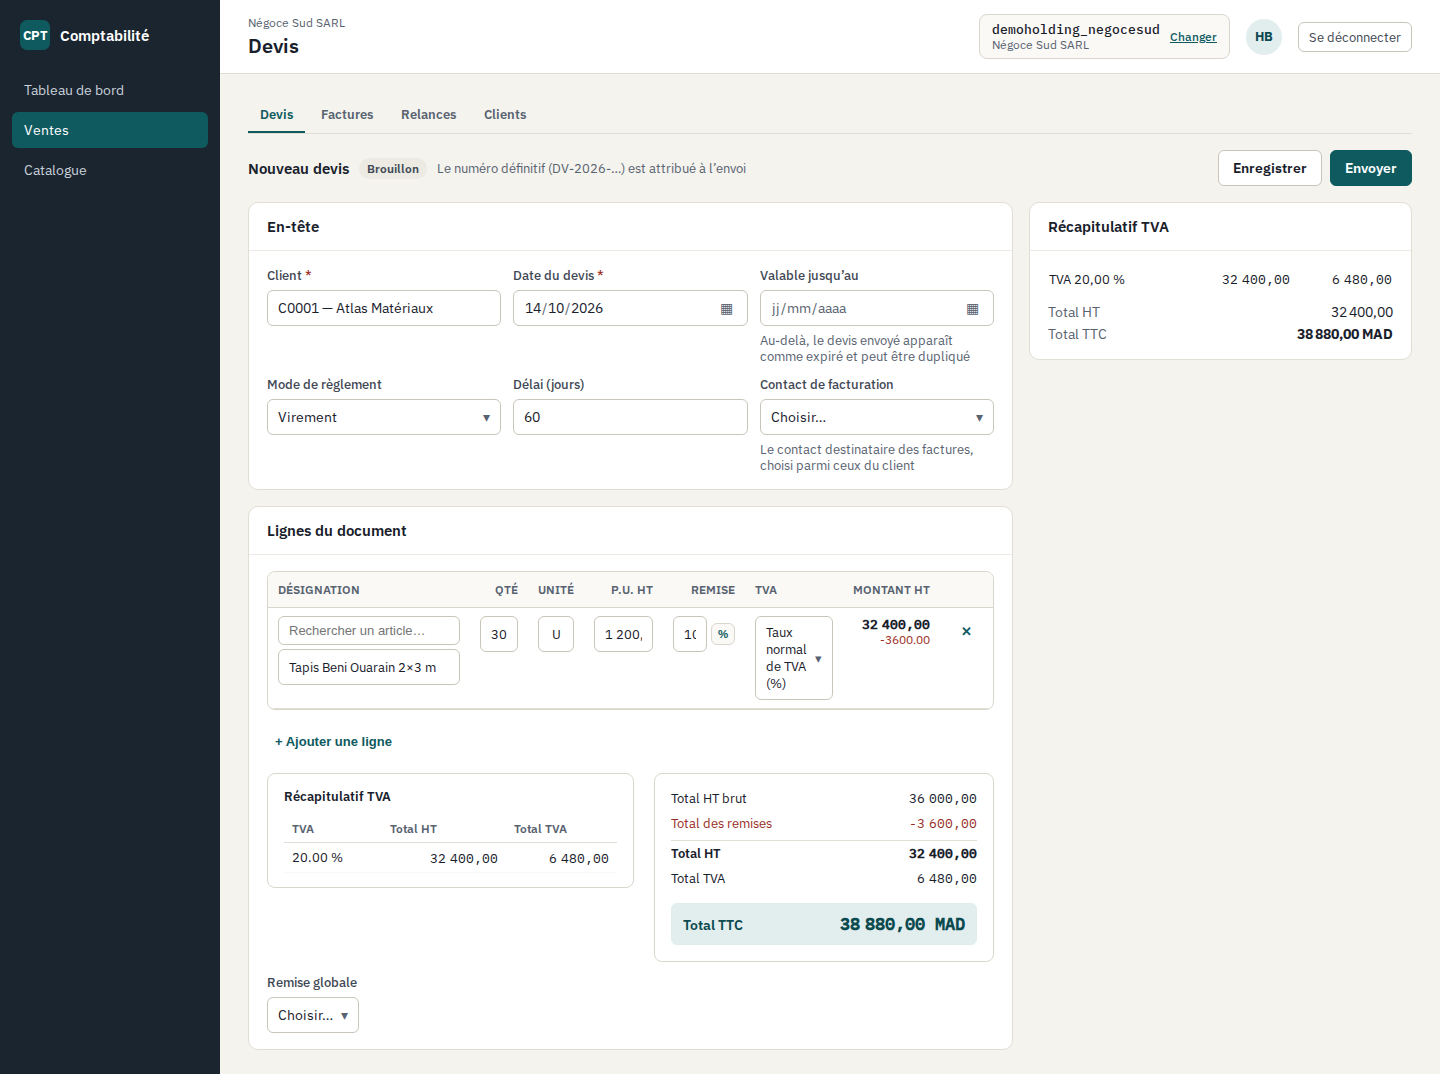The width and height of the screenshot is (1440, 1074).
Task: Open calendar picker for Valable jusqu'au
Action: [973, 309]
